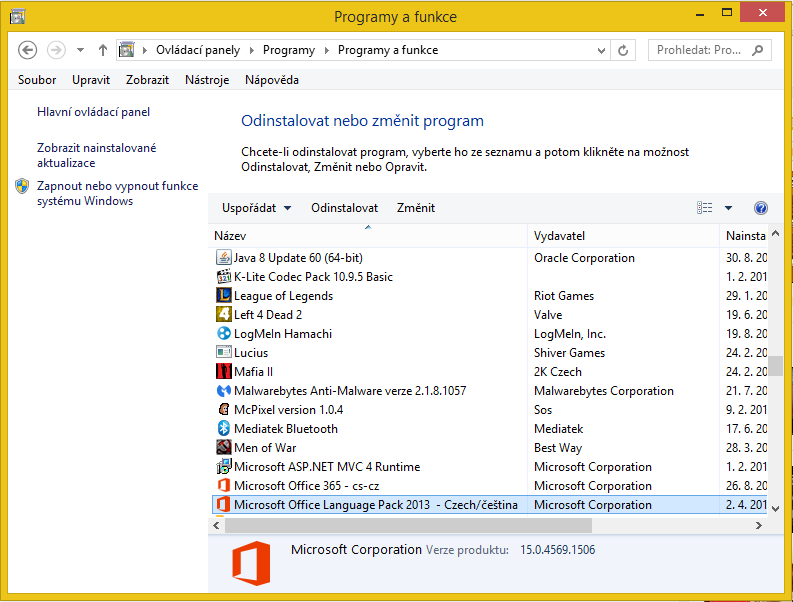Click the horizontal scrollbar right arrow
Screen dimensions: 793x602
[759, 526]
